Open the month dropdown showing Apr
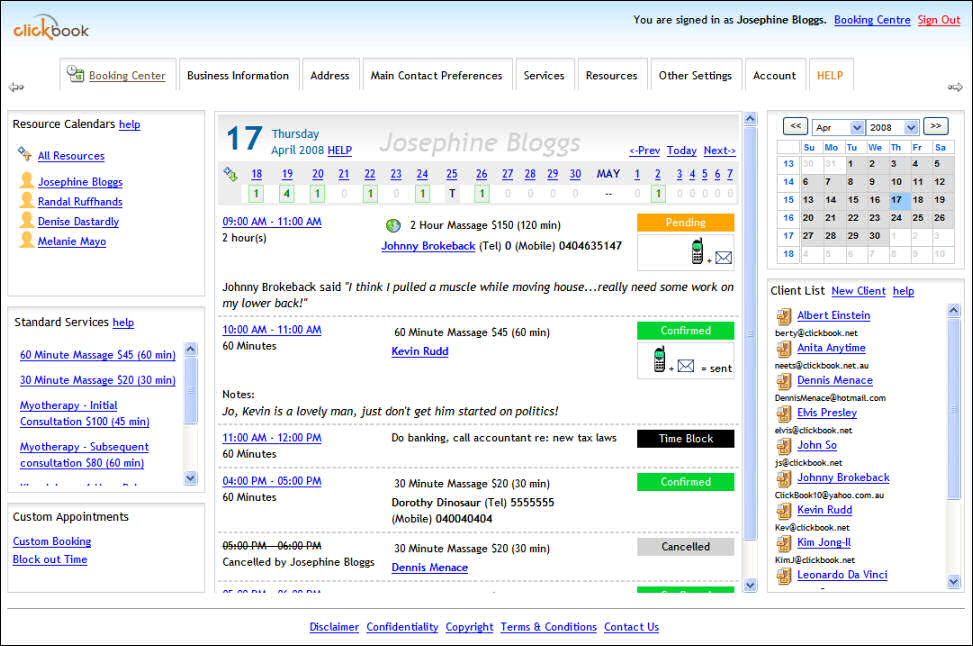This screenshot has height=646, width=973. [x=838, y=127]
